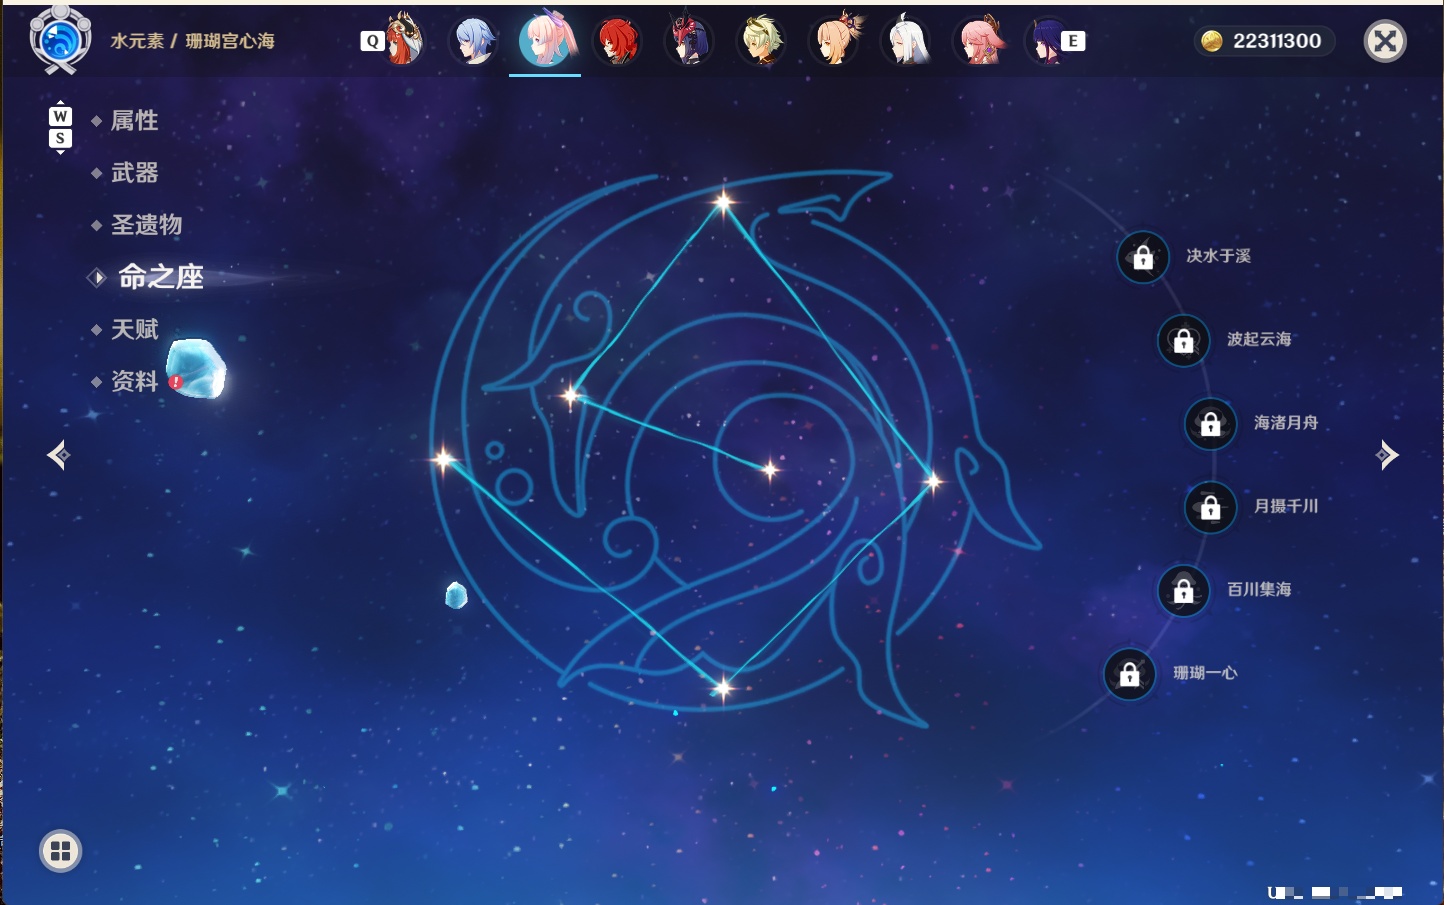The width and height of the screenshot is (1444, 905).
Task: Select the white-haired character portrait
Action: pyautogui.click(x=907, y=41)
